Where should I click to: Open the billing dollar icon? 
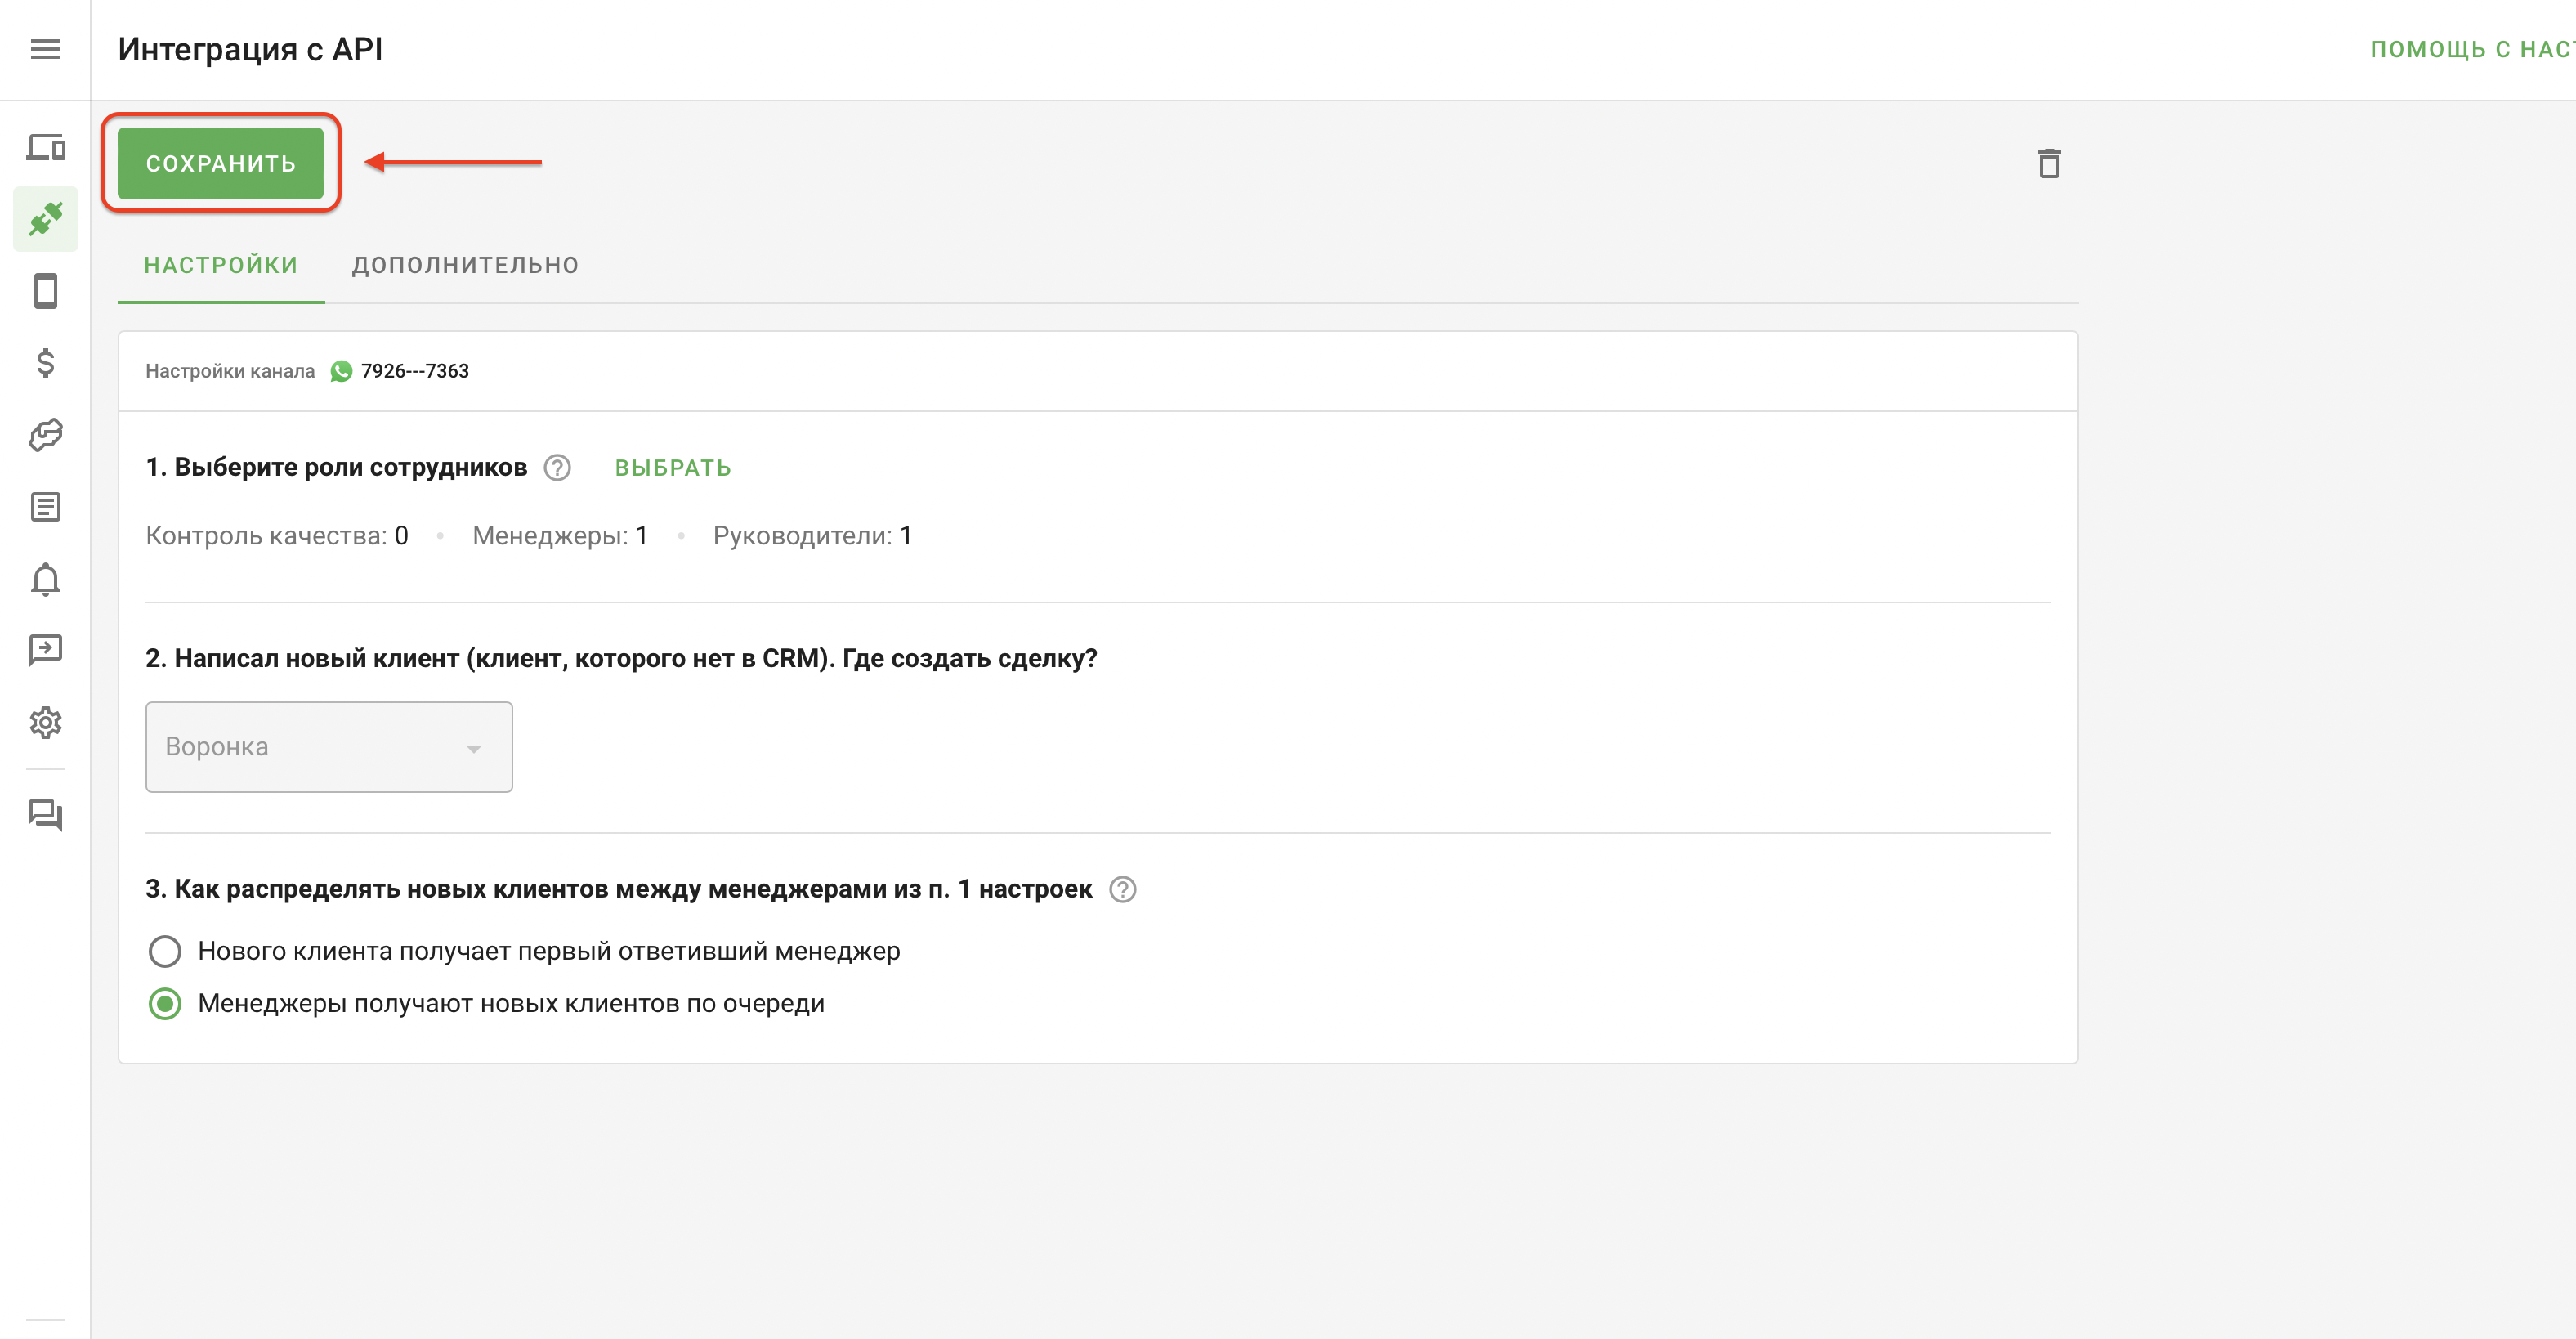45,362
